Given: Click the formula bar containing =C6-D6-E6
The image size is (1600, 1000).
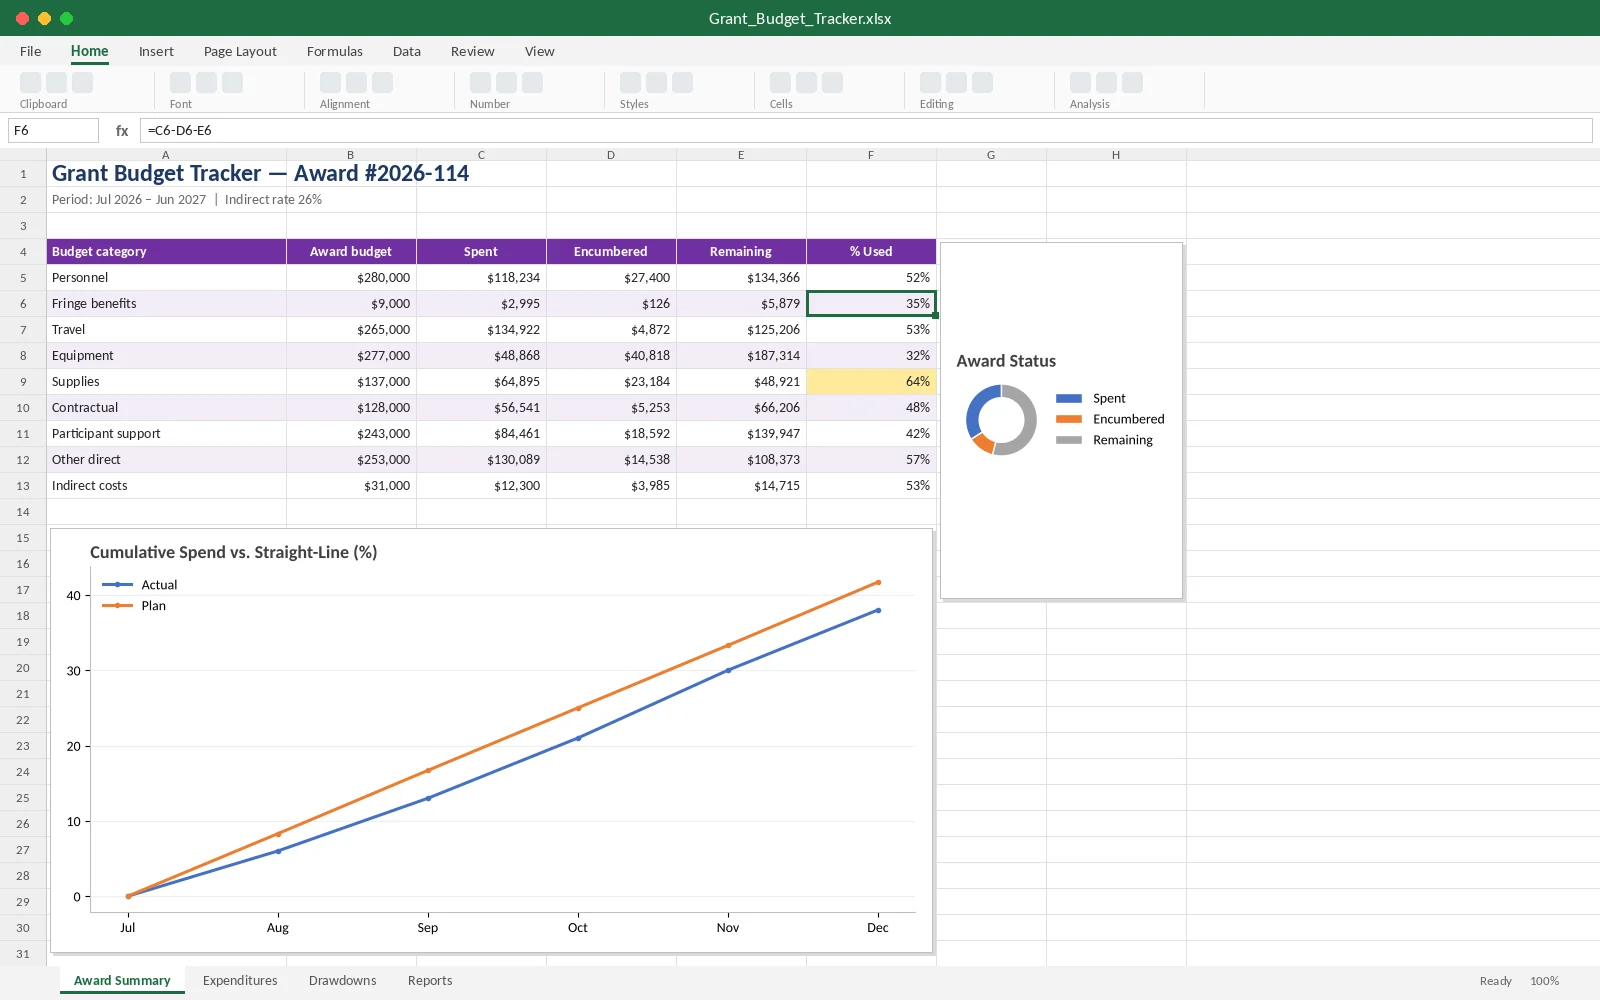Looking at the screenshot, I should (x=866, y=130).
